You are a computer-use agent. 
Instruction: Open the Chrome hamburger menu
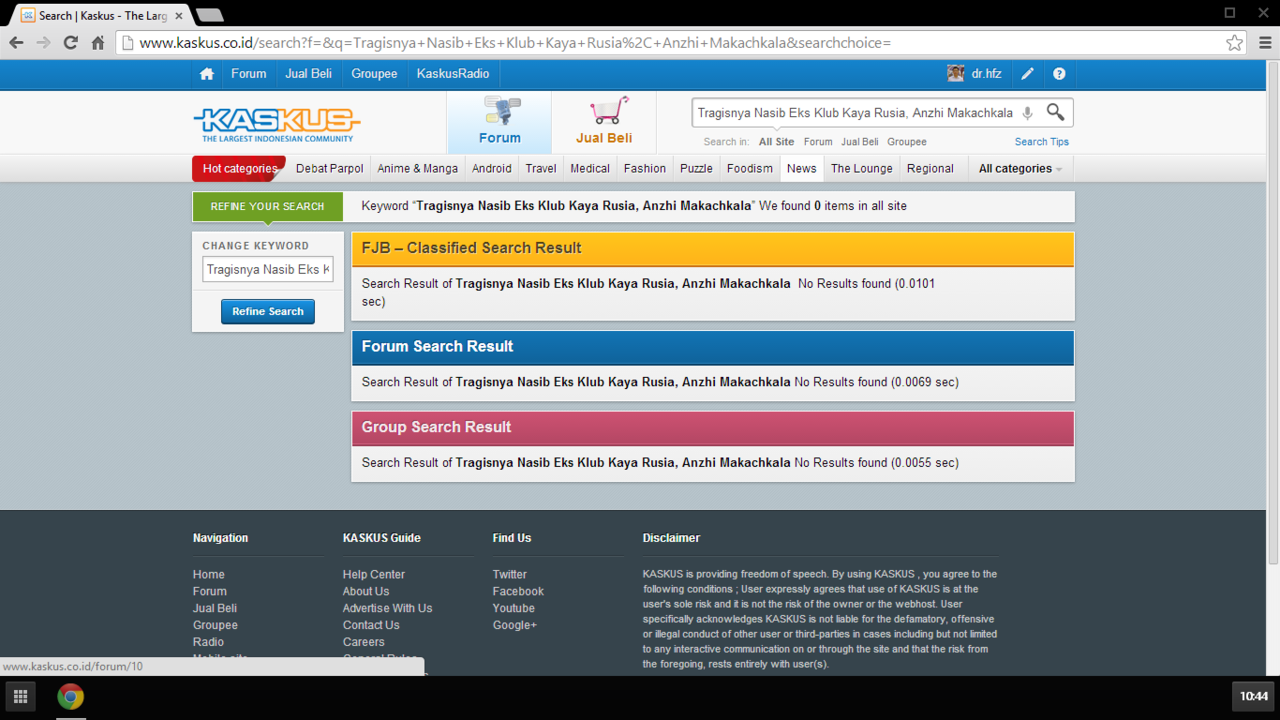pos(1265,42)
